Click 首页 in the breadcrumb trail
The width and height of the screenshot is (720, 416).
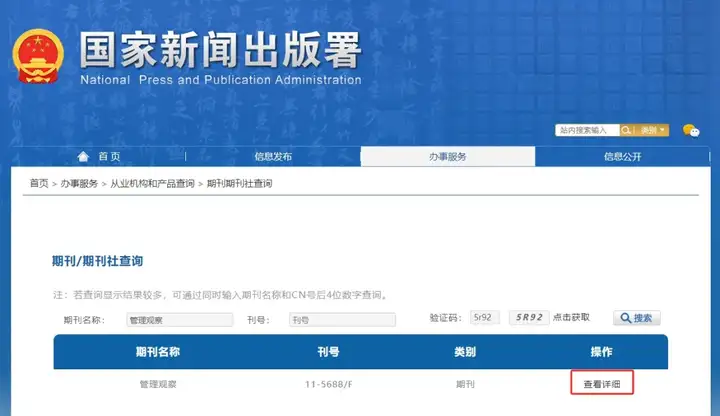pos(39,184)
